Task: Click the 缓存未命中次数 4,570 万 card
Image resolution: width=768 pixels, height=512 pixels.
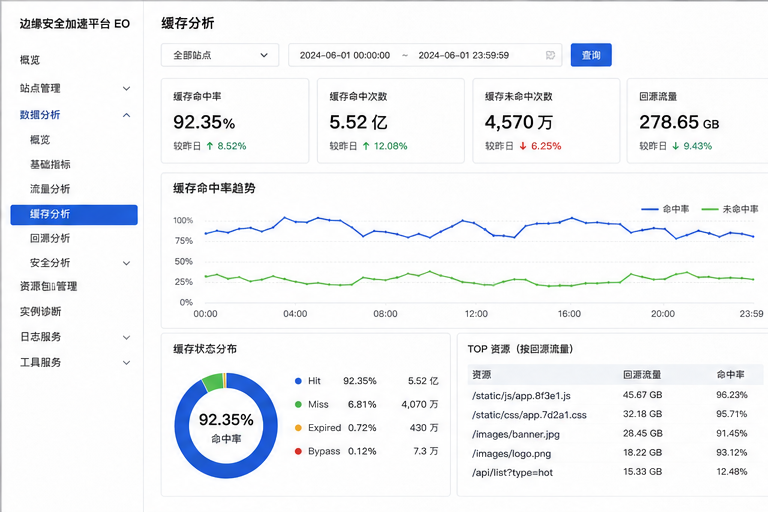Action: [x=546, y=121]
